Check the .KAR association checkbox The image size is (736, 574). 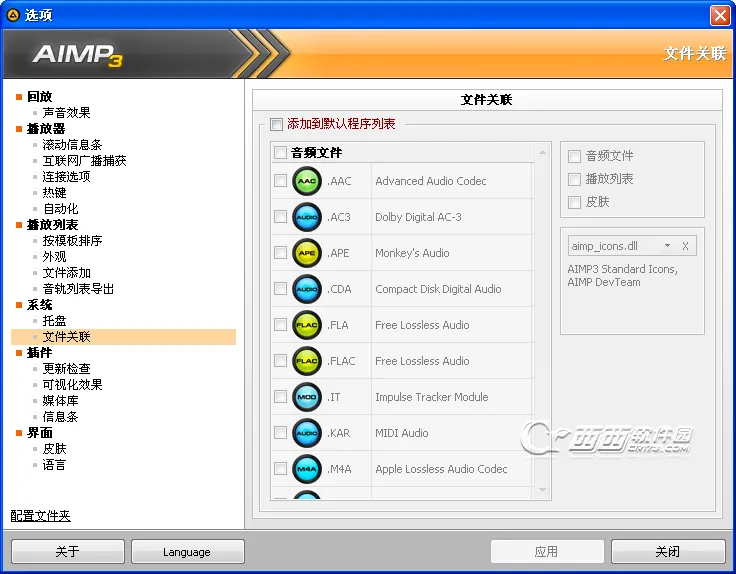(x=280, y=433)
